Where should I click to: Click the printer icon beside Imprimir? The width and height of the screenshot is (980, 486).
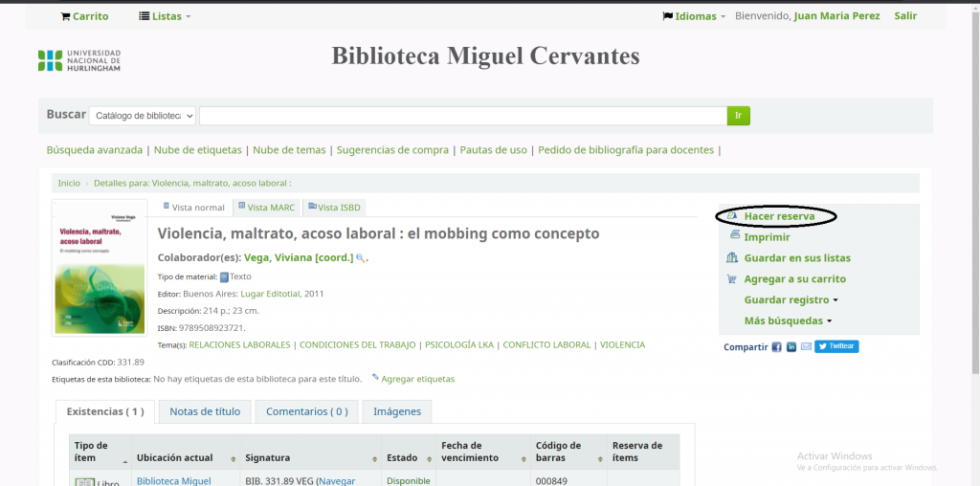[735, 236]
